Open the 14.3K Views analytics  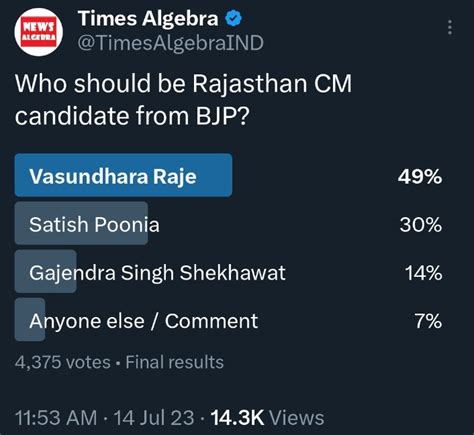(x=267, y=418)
